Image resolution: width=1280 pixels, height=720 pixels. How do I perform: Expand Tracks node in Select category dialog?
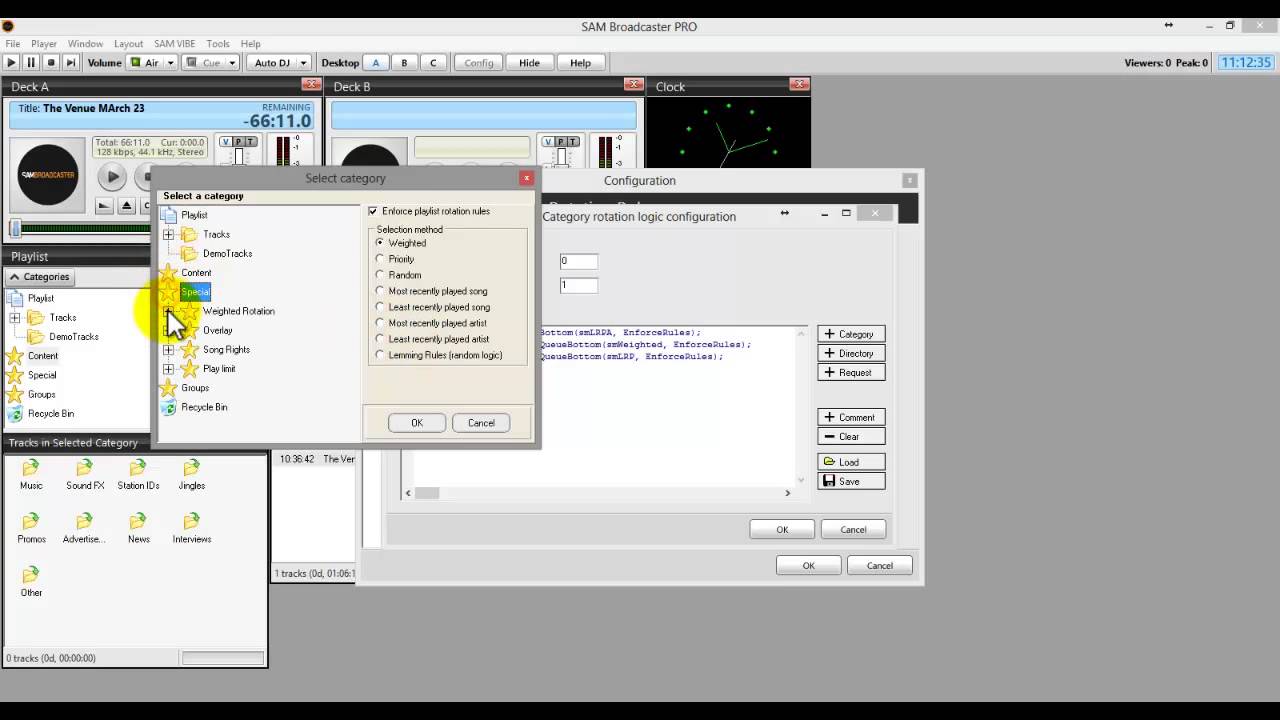168,234
